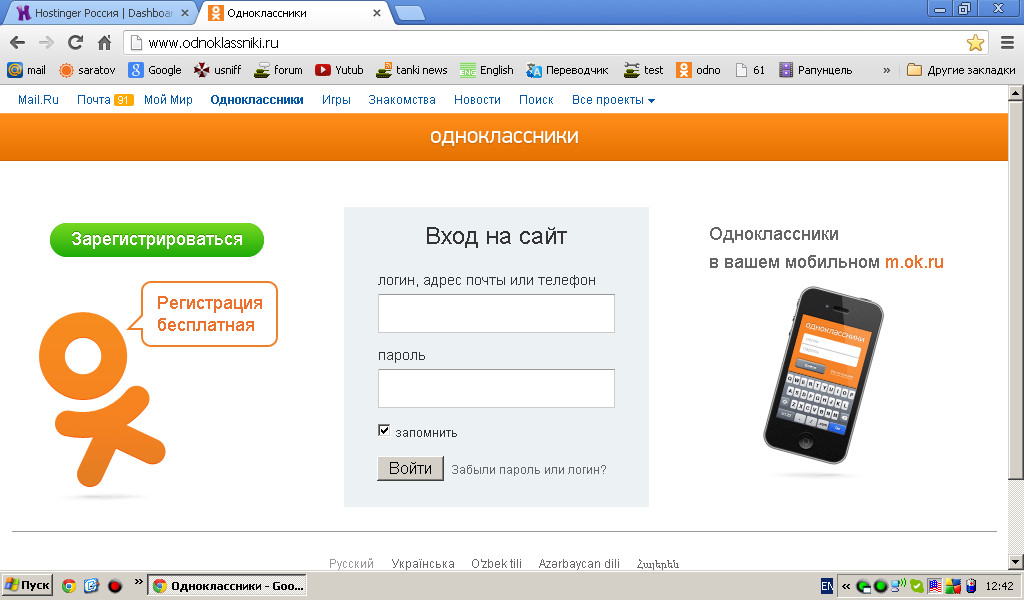Click the Одноклассники taskbar window button
Viewport: 1024px width, 600px height.
click(227, 586)
